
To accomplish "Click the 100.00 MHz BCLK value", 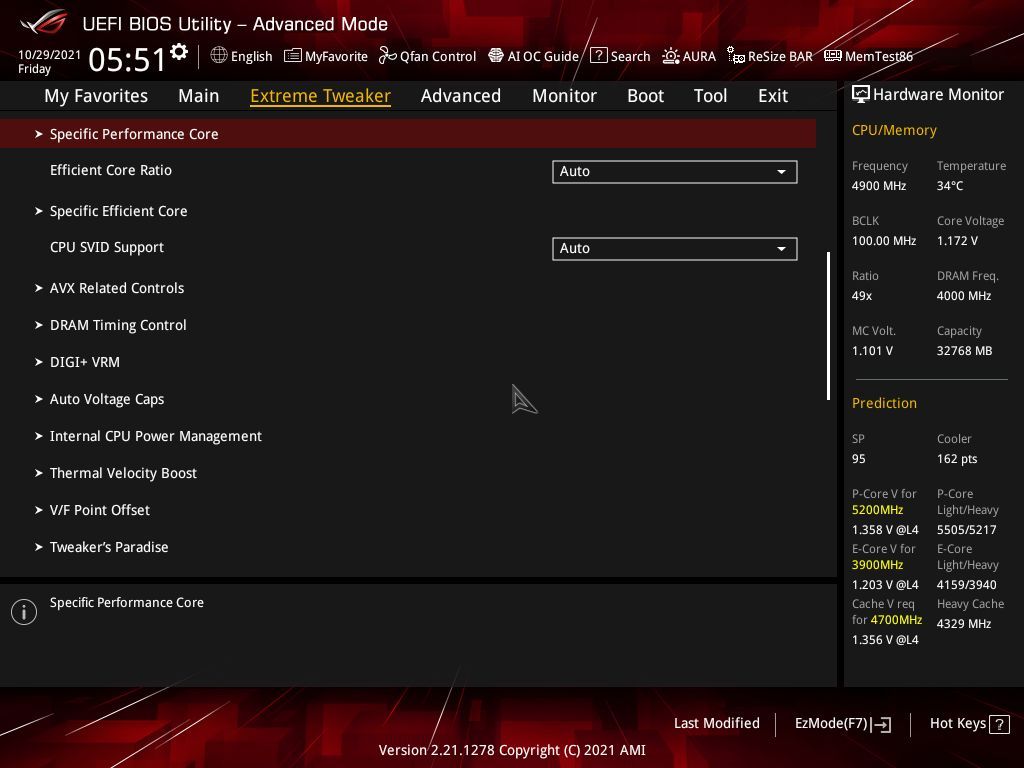I will [884, 241].
